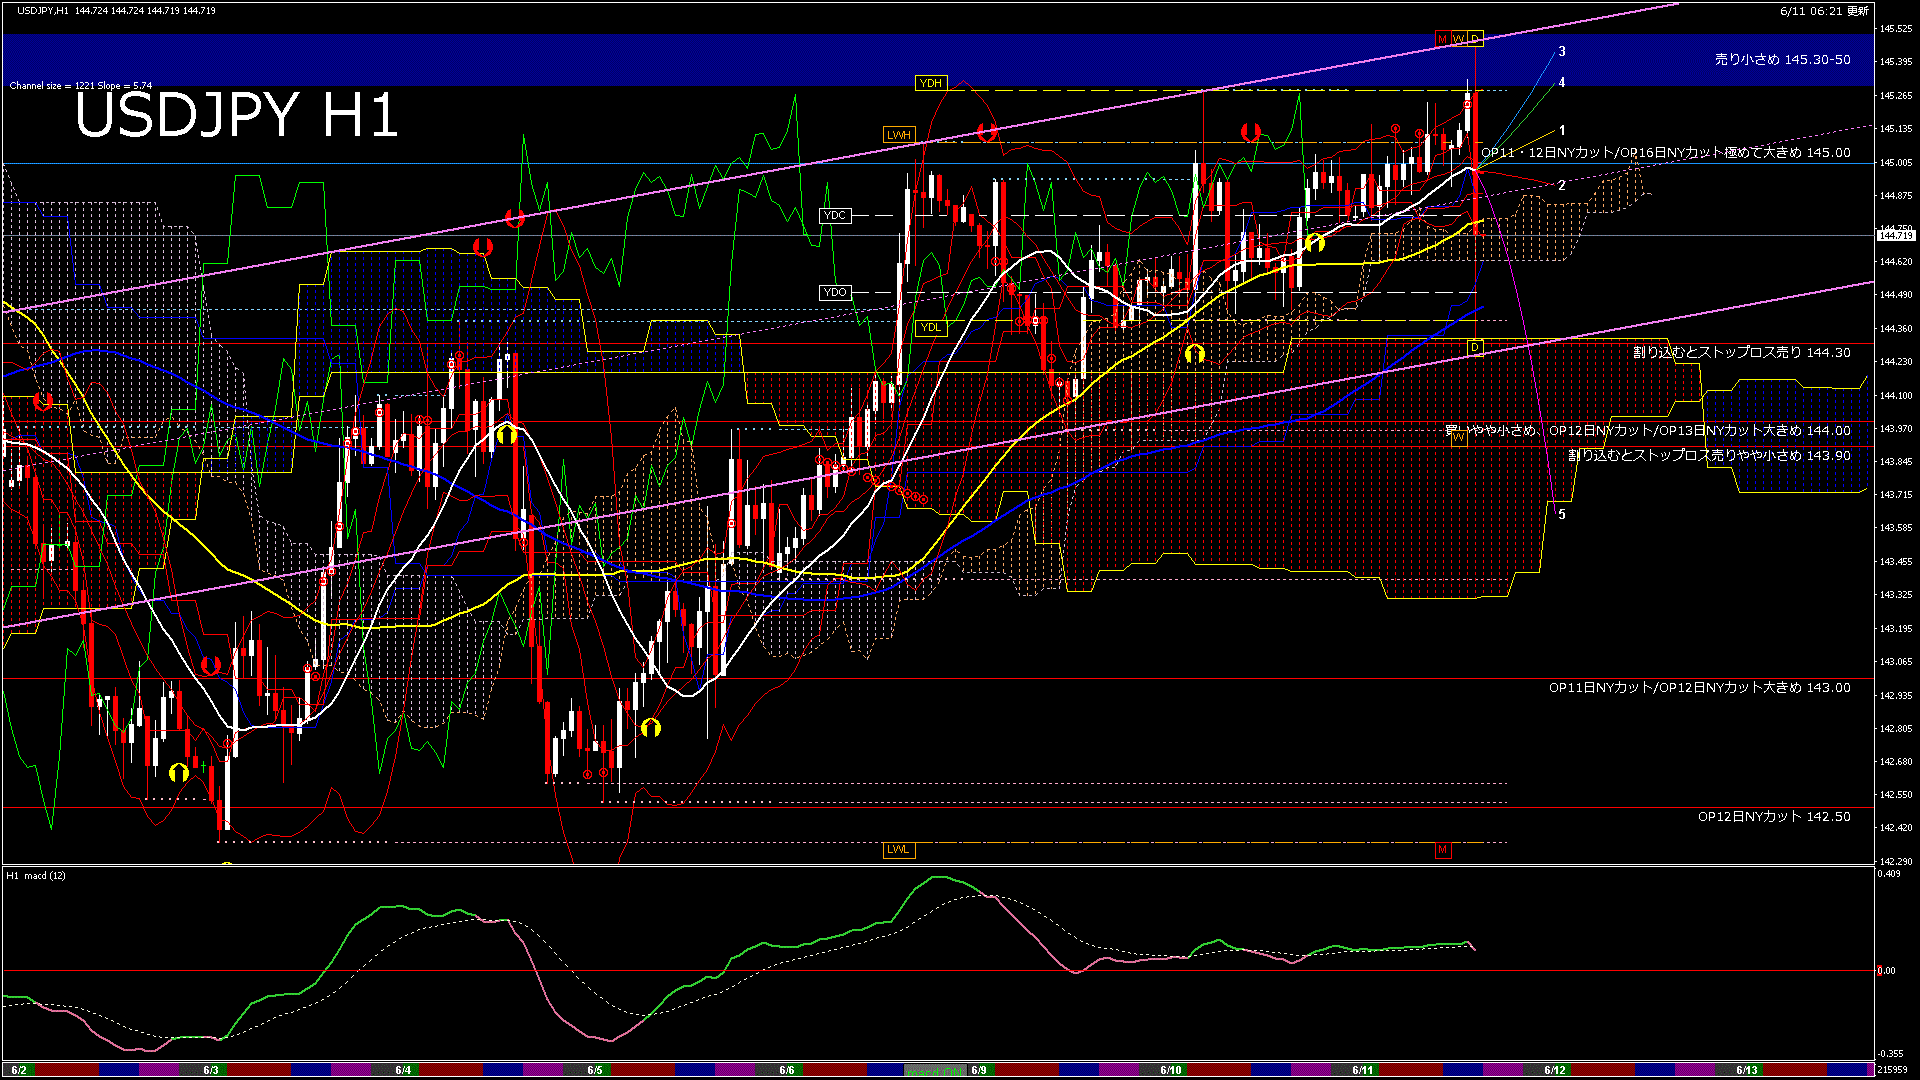The height and width of the screenshot is (1080, 1920).
Task: Click the yellow D box on lower channel line
Action: pyautogui.click(x=1475, y=347)
